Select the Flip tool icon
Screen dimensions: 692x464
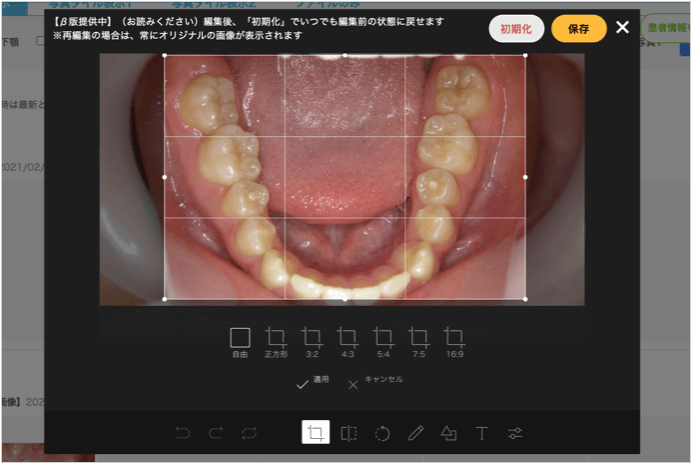pyautogui.click(x=348, y=433)
